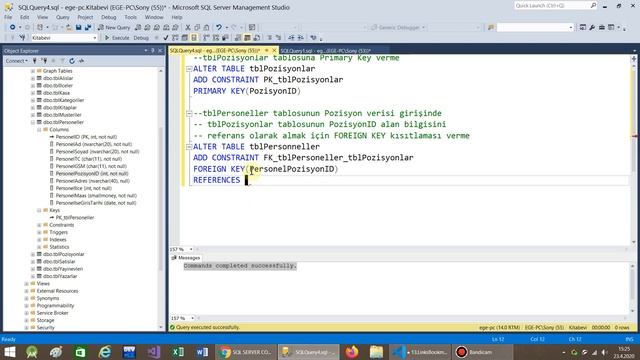The height and width of the screenshot is (360, 640).
Task: Click the Copy icon in toolbar
Action: click(x=197, y=27)
